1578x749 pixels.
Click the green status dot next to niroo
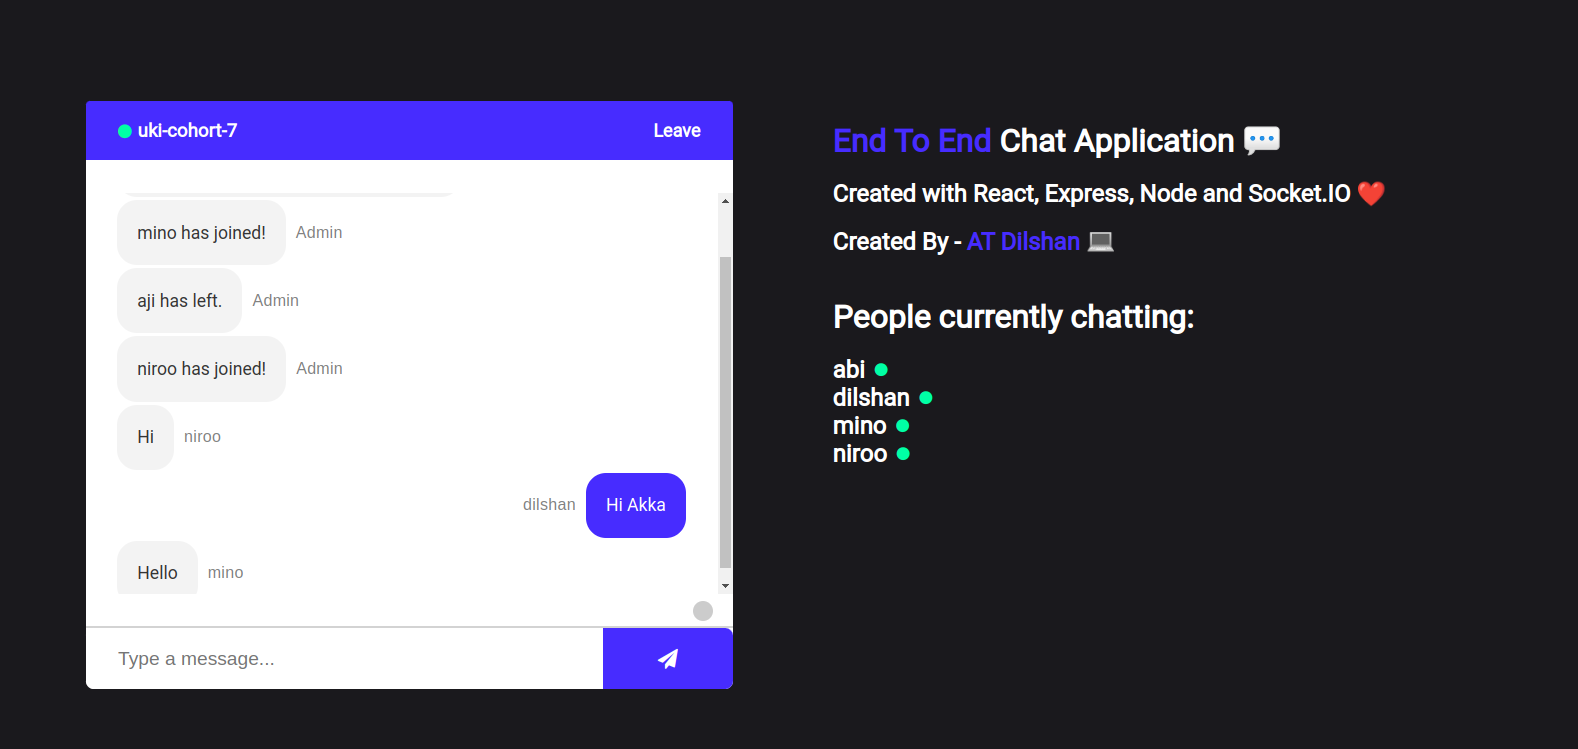(904, 454)
